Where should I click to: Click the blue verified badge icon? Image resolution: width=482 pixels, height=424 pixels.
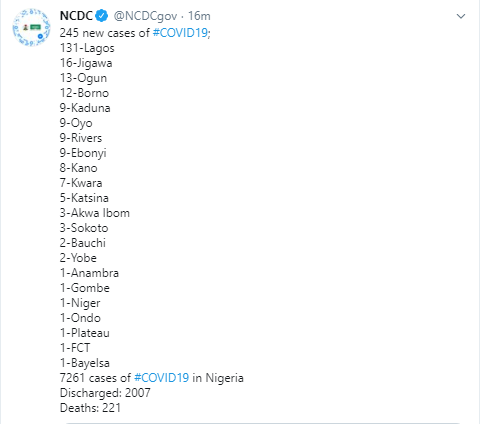click(x=102, y=16)
